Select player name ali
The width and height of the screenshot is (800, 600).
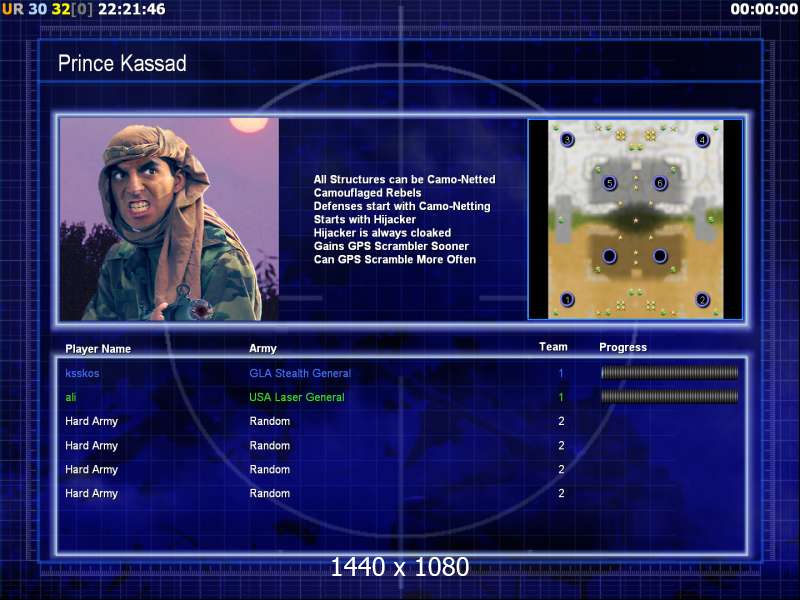(70, 397)
